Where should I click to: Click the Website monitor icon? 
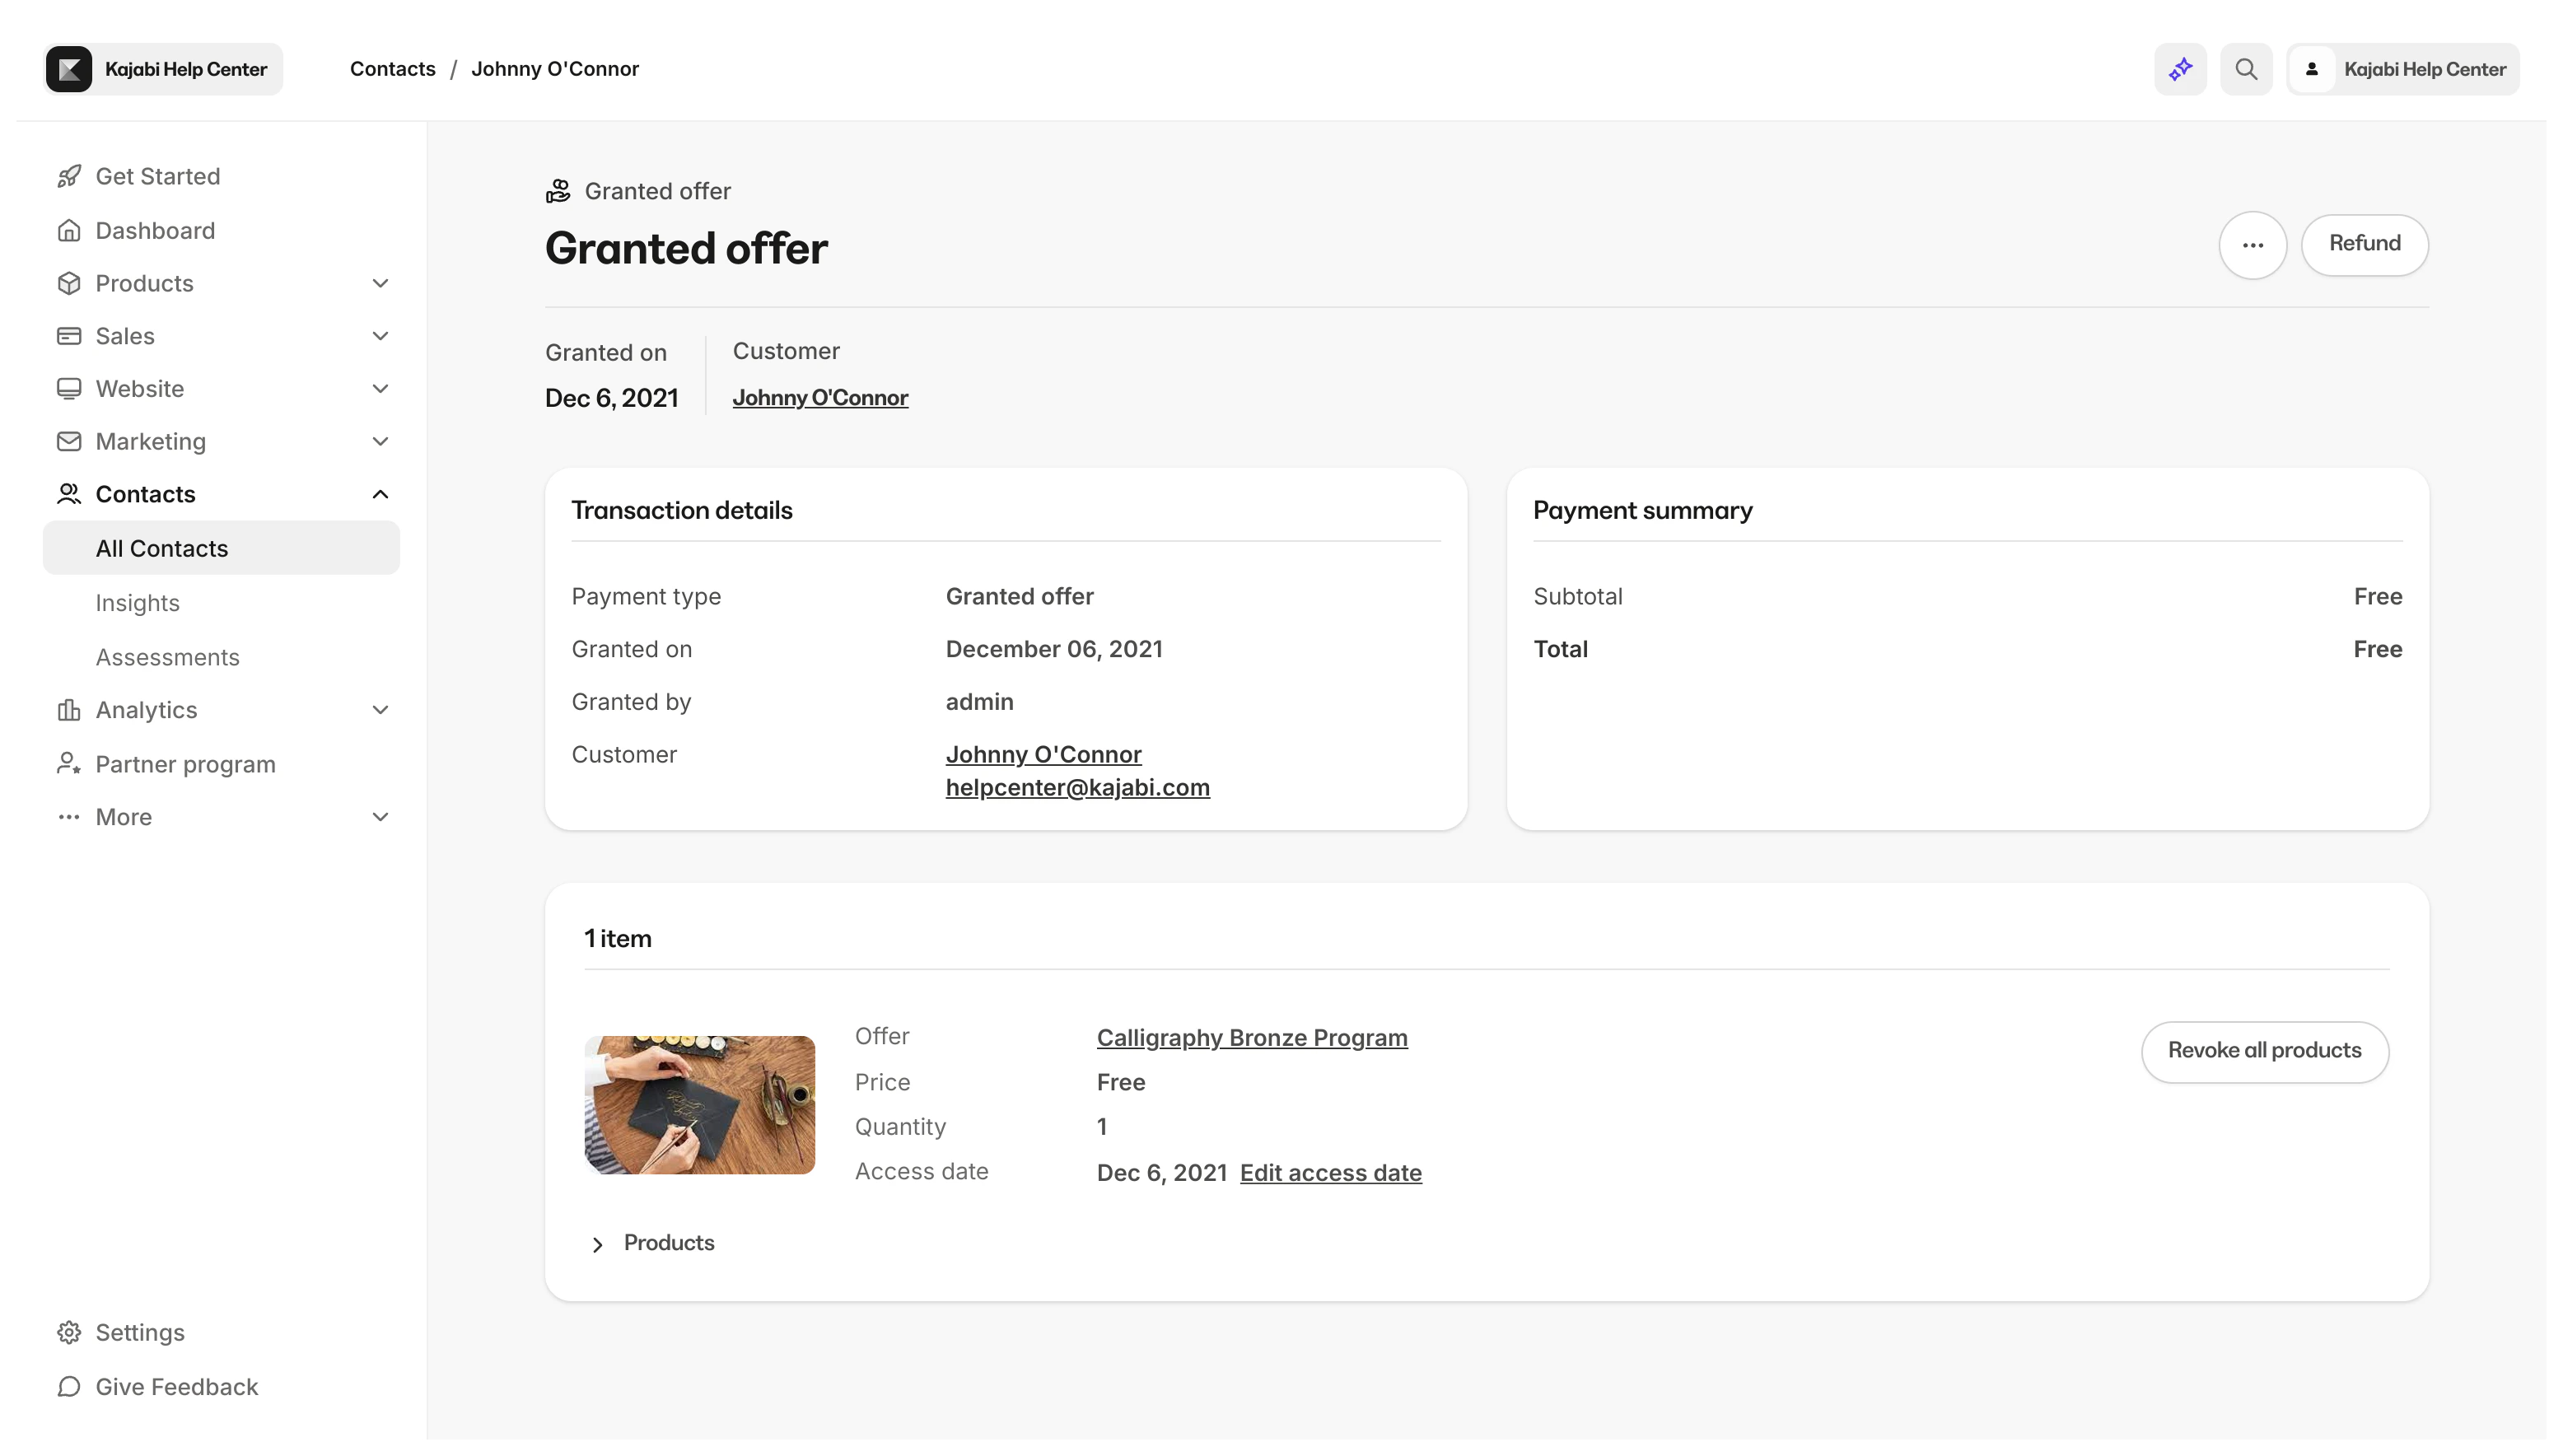68,388
